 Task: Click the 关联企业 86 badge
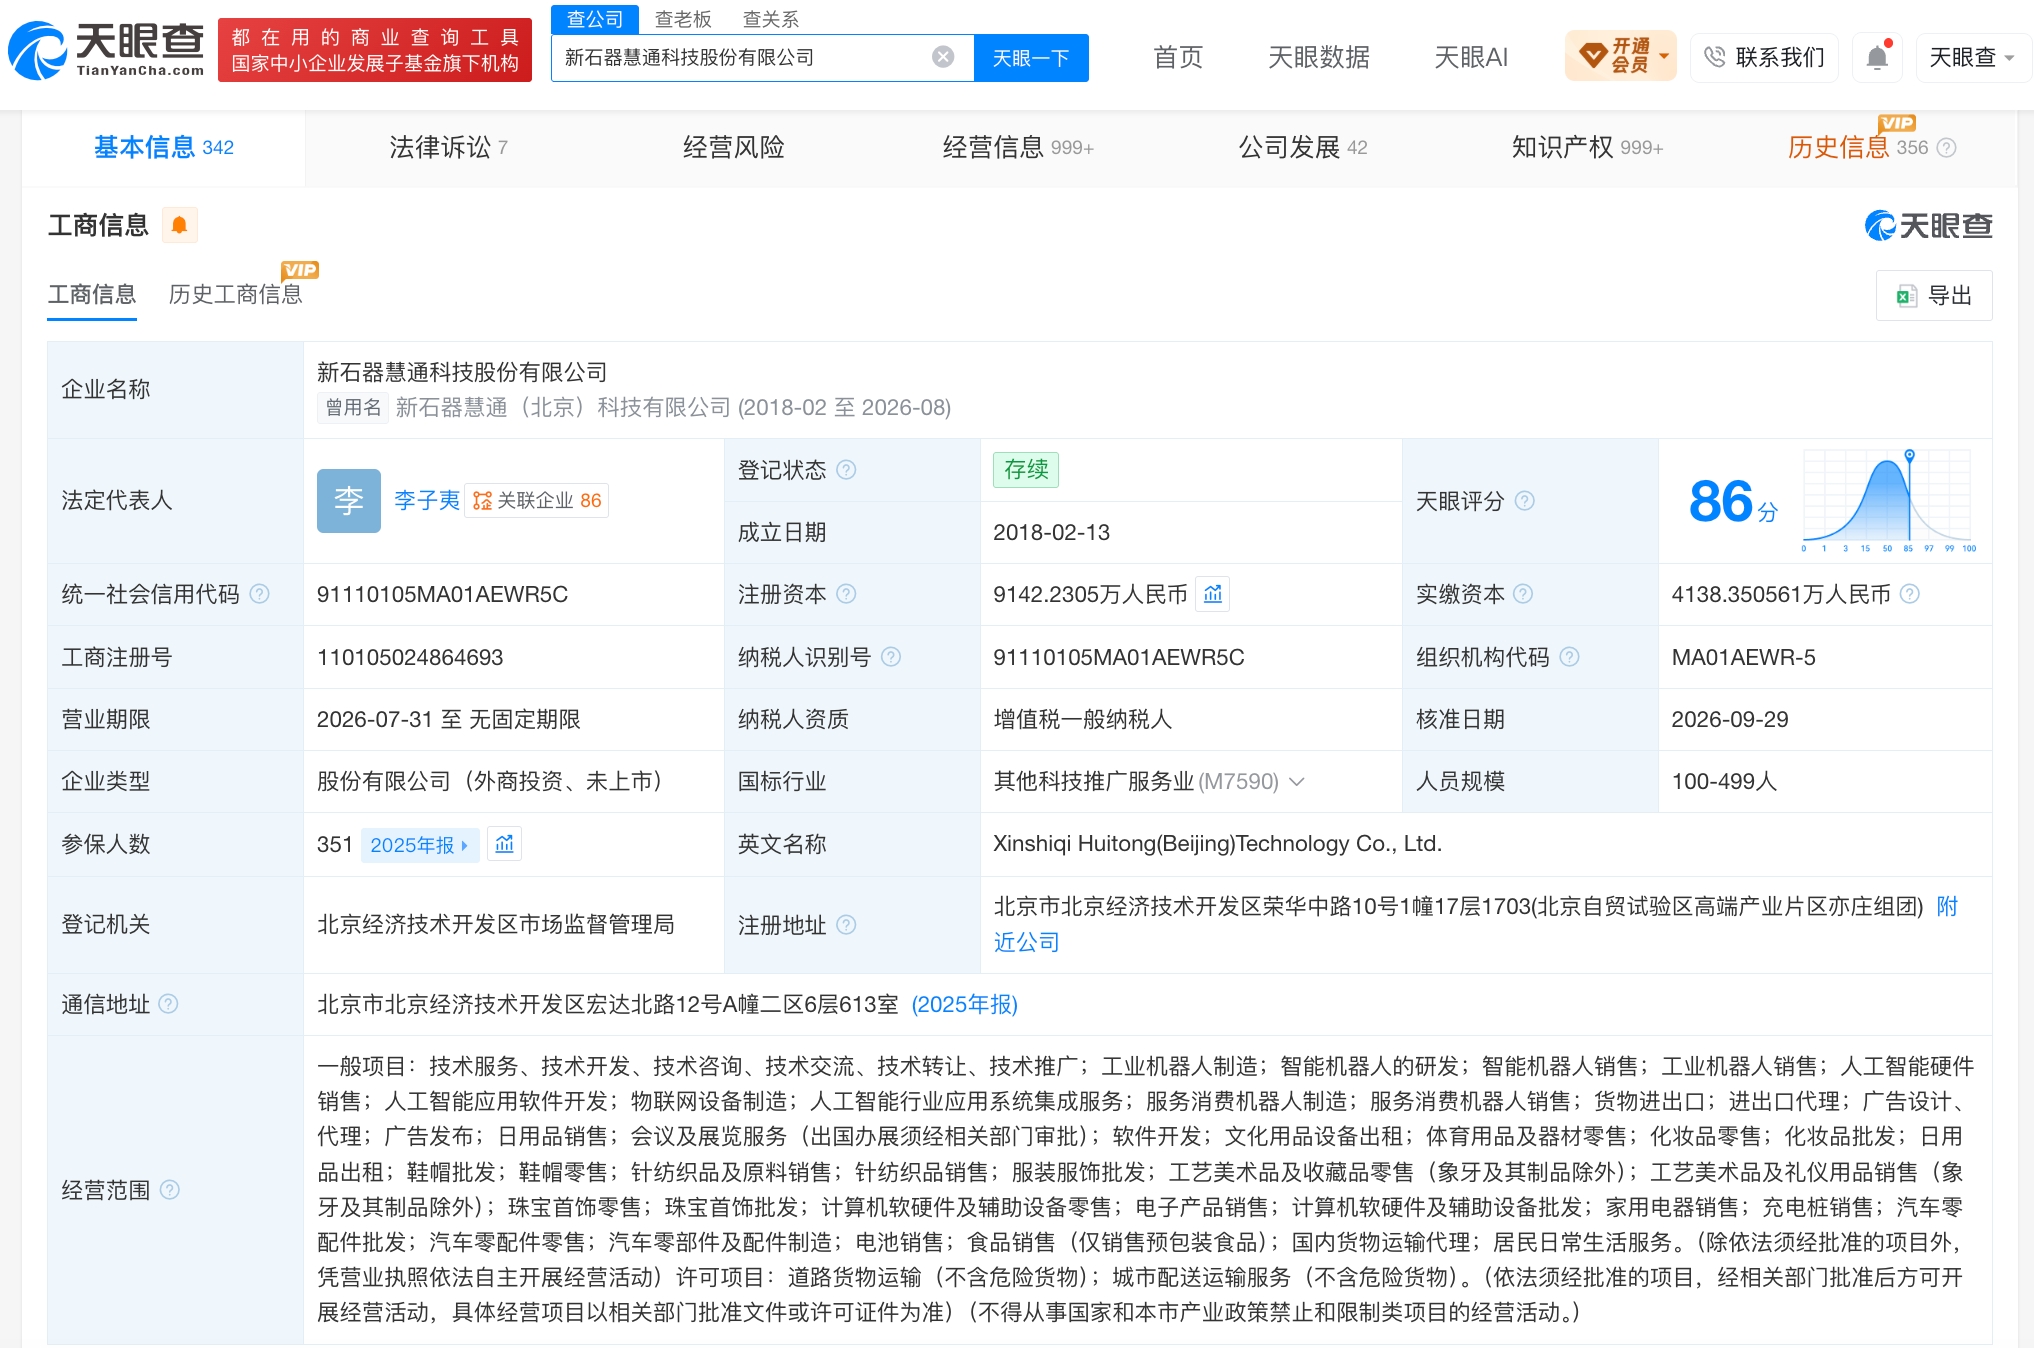pyautogui.click(x=537, y=500)
